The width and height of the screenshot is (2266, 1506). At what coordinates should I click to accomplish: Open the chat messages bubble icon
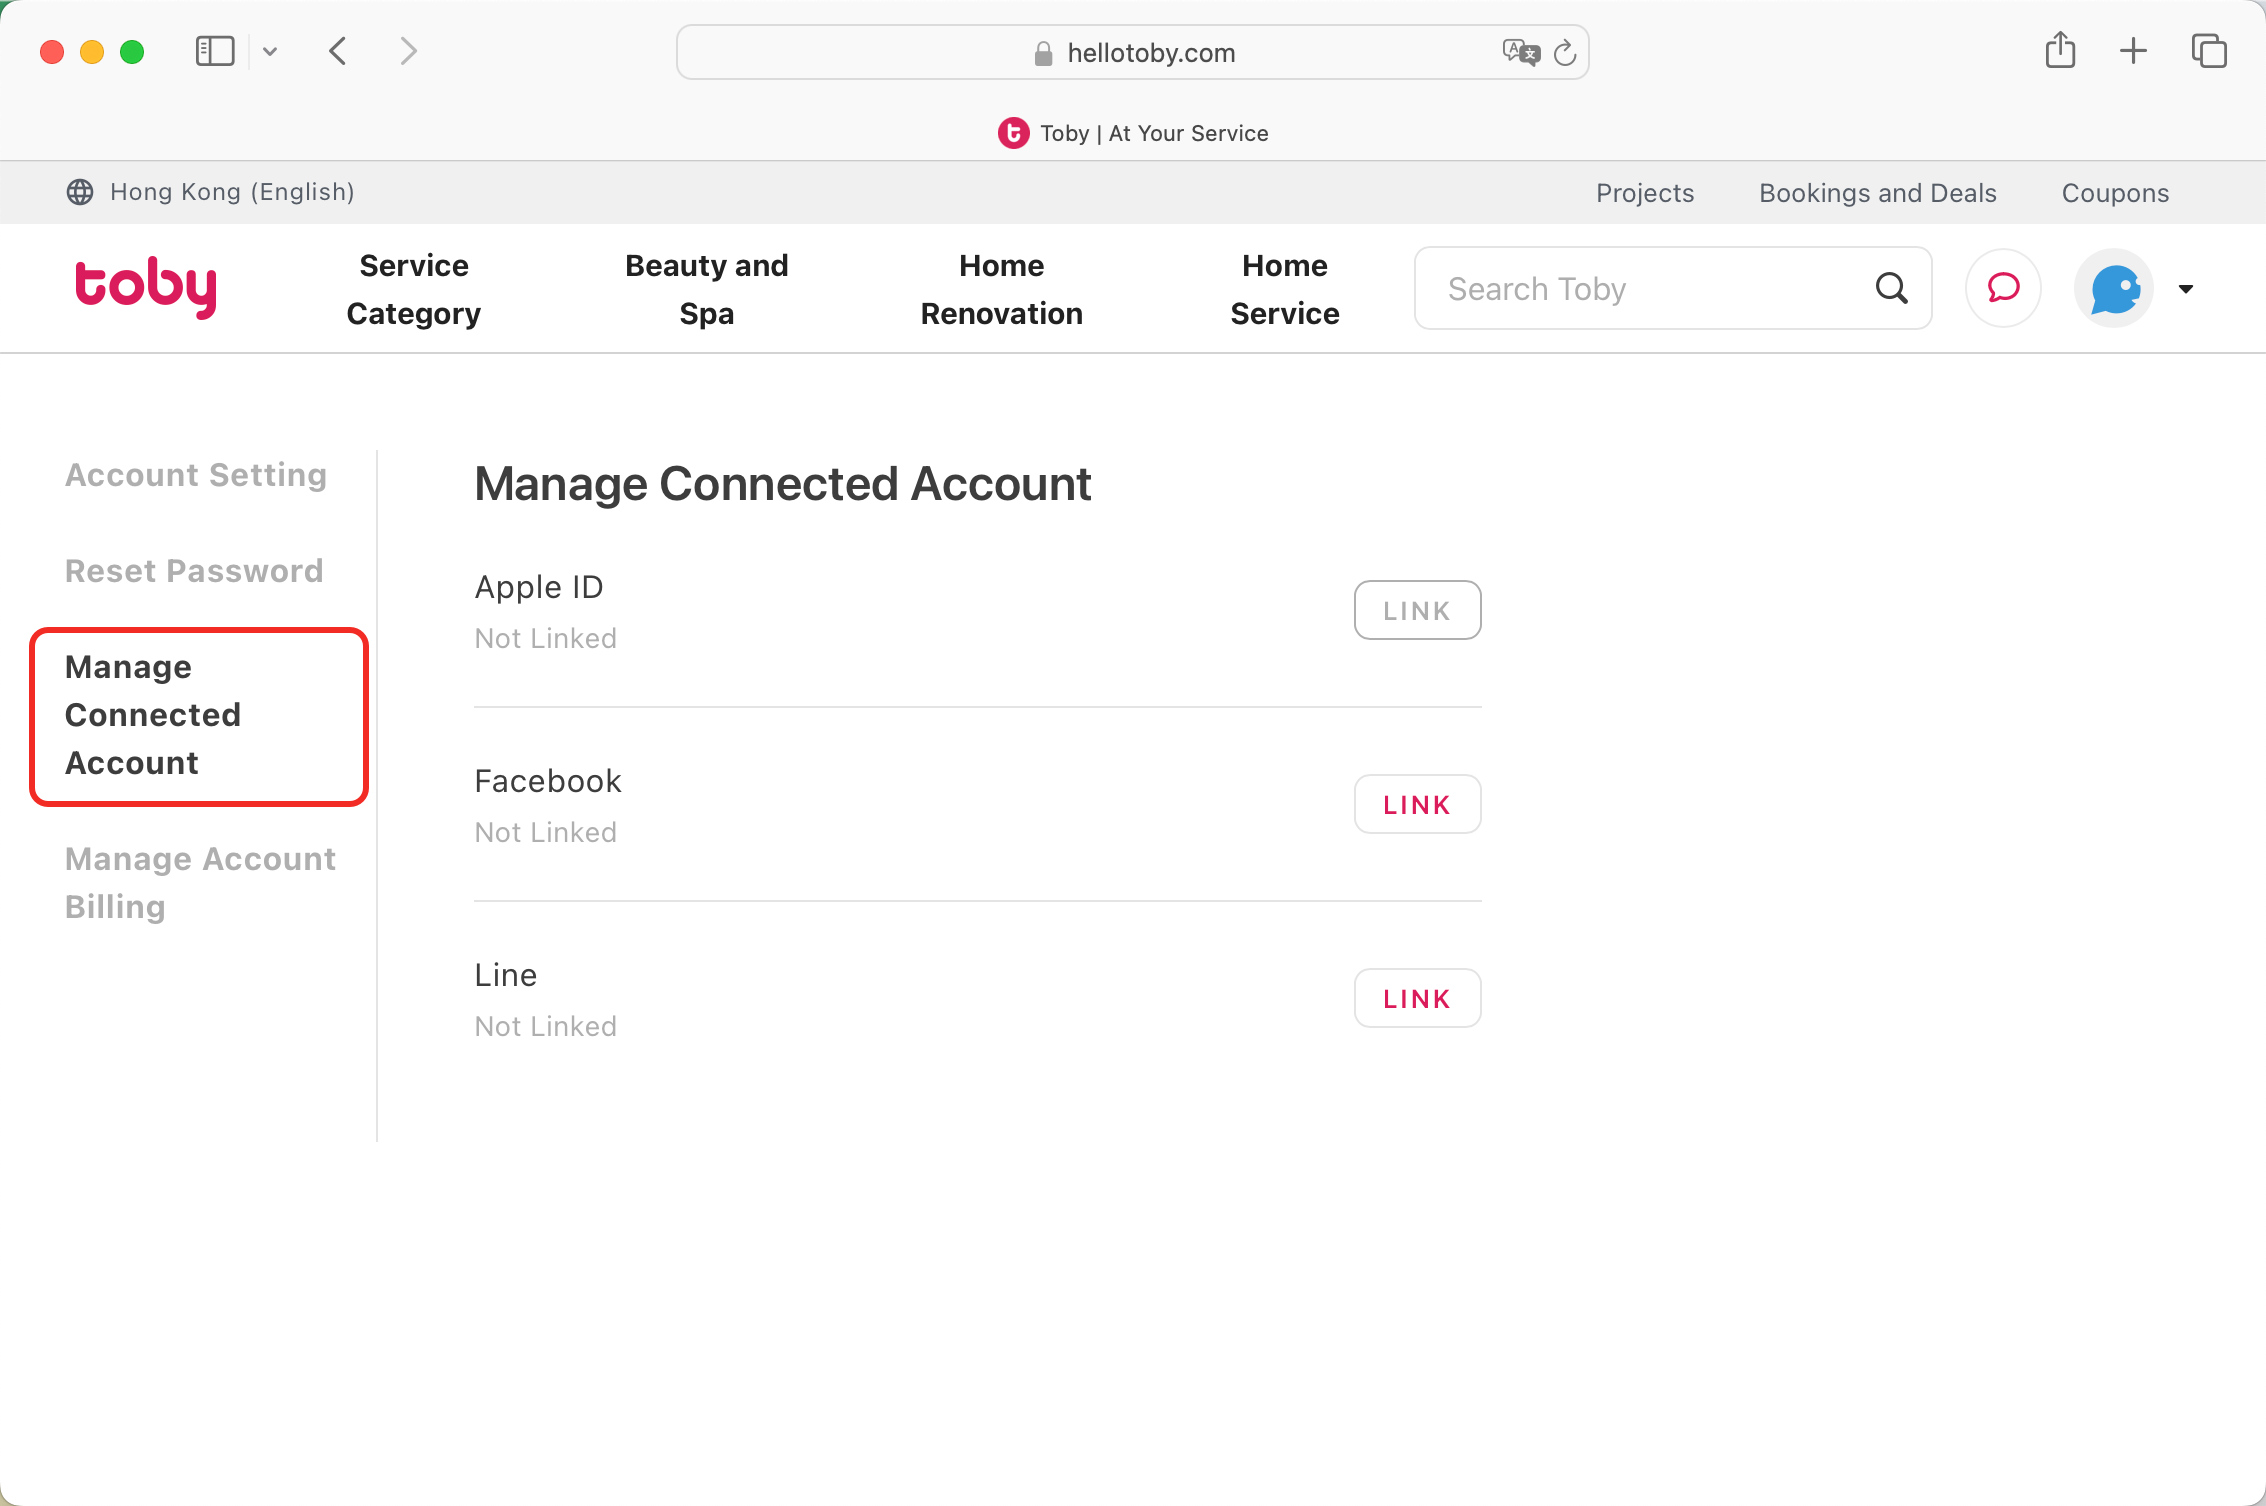click(2003, 288)
